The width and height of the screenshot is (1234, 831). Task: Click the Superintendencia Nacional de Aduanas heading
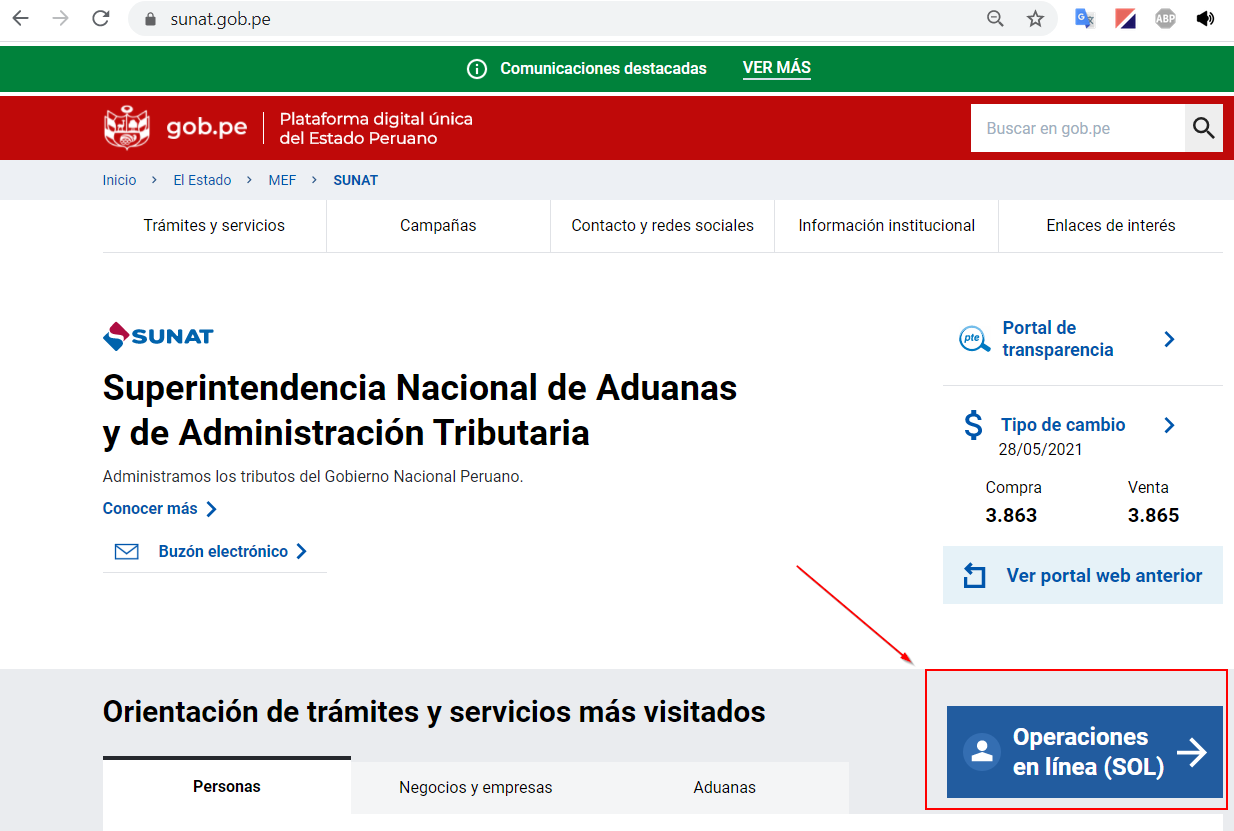tap(420, 410)
